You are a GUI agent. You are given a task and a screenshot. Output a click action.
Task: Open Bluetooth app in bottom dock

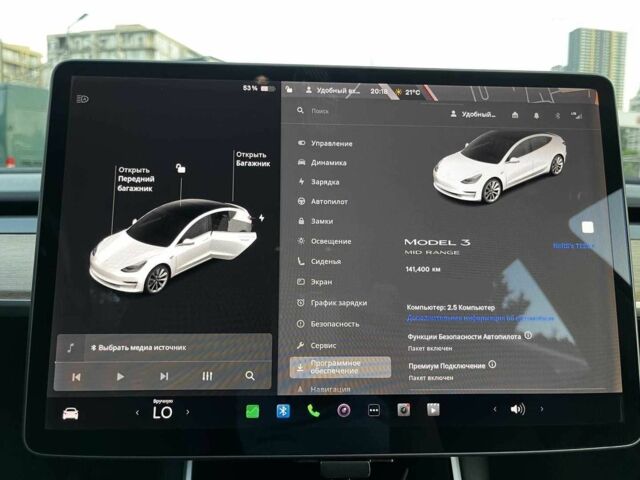(x=283, y=411)
